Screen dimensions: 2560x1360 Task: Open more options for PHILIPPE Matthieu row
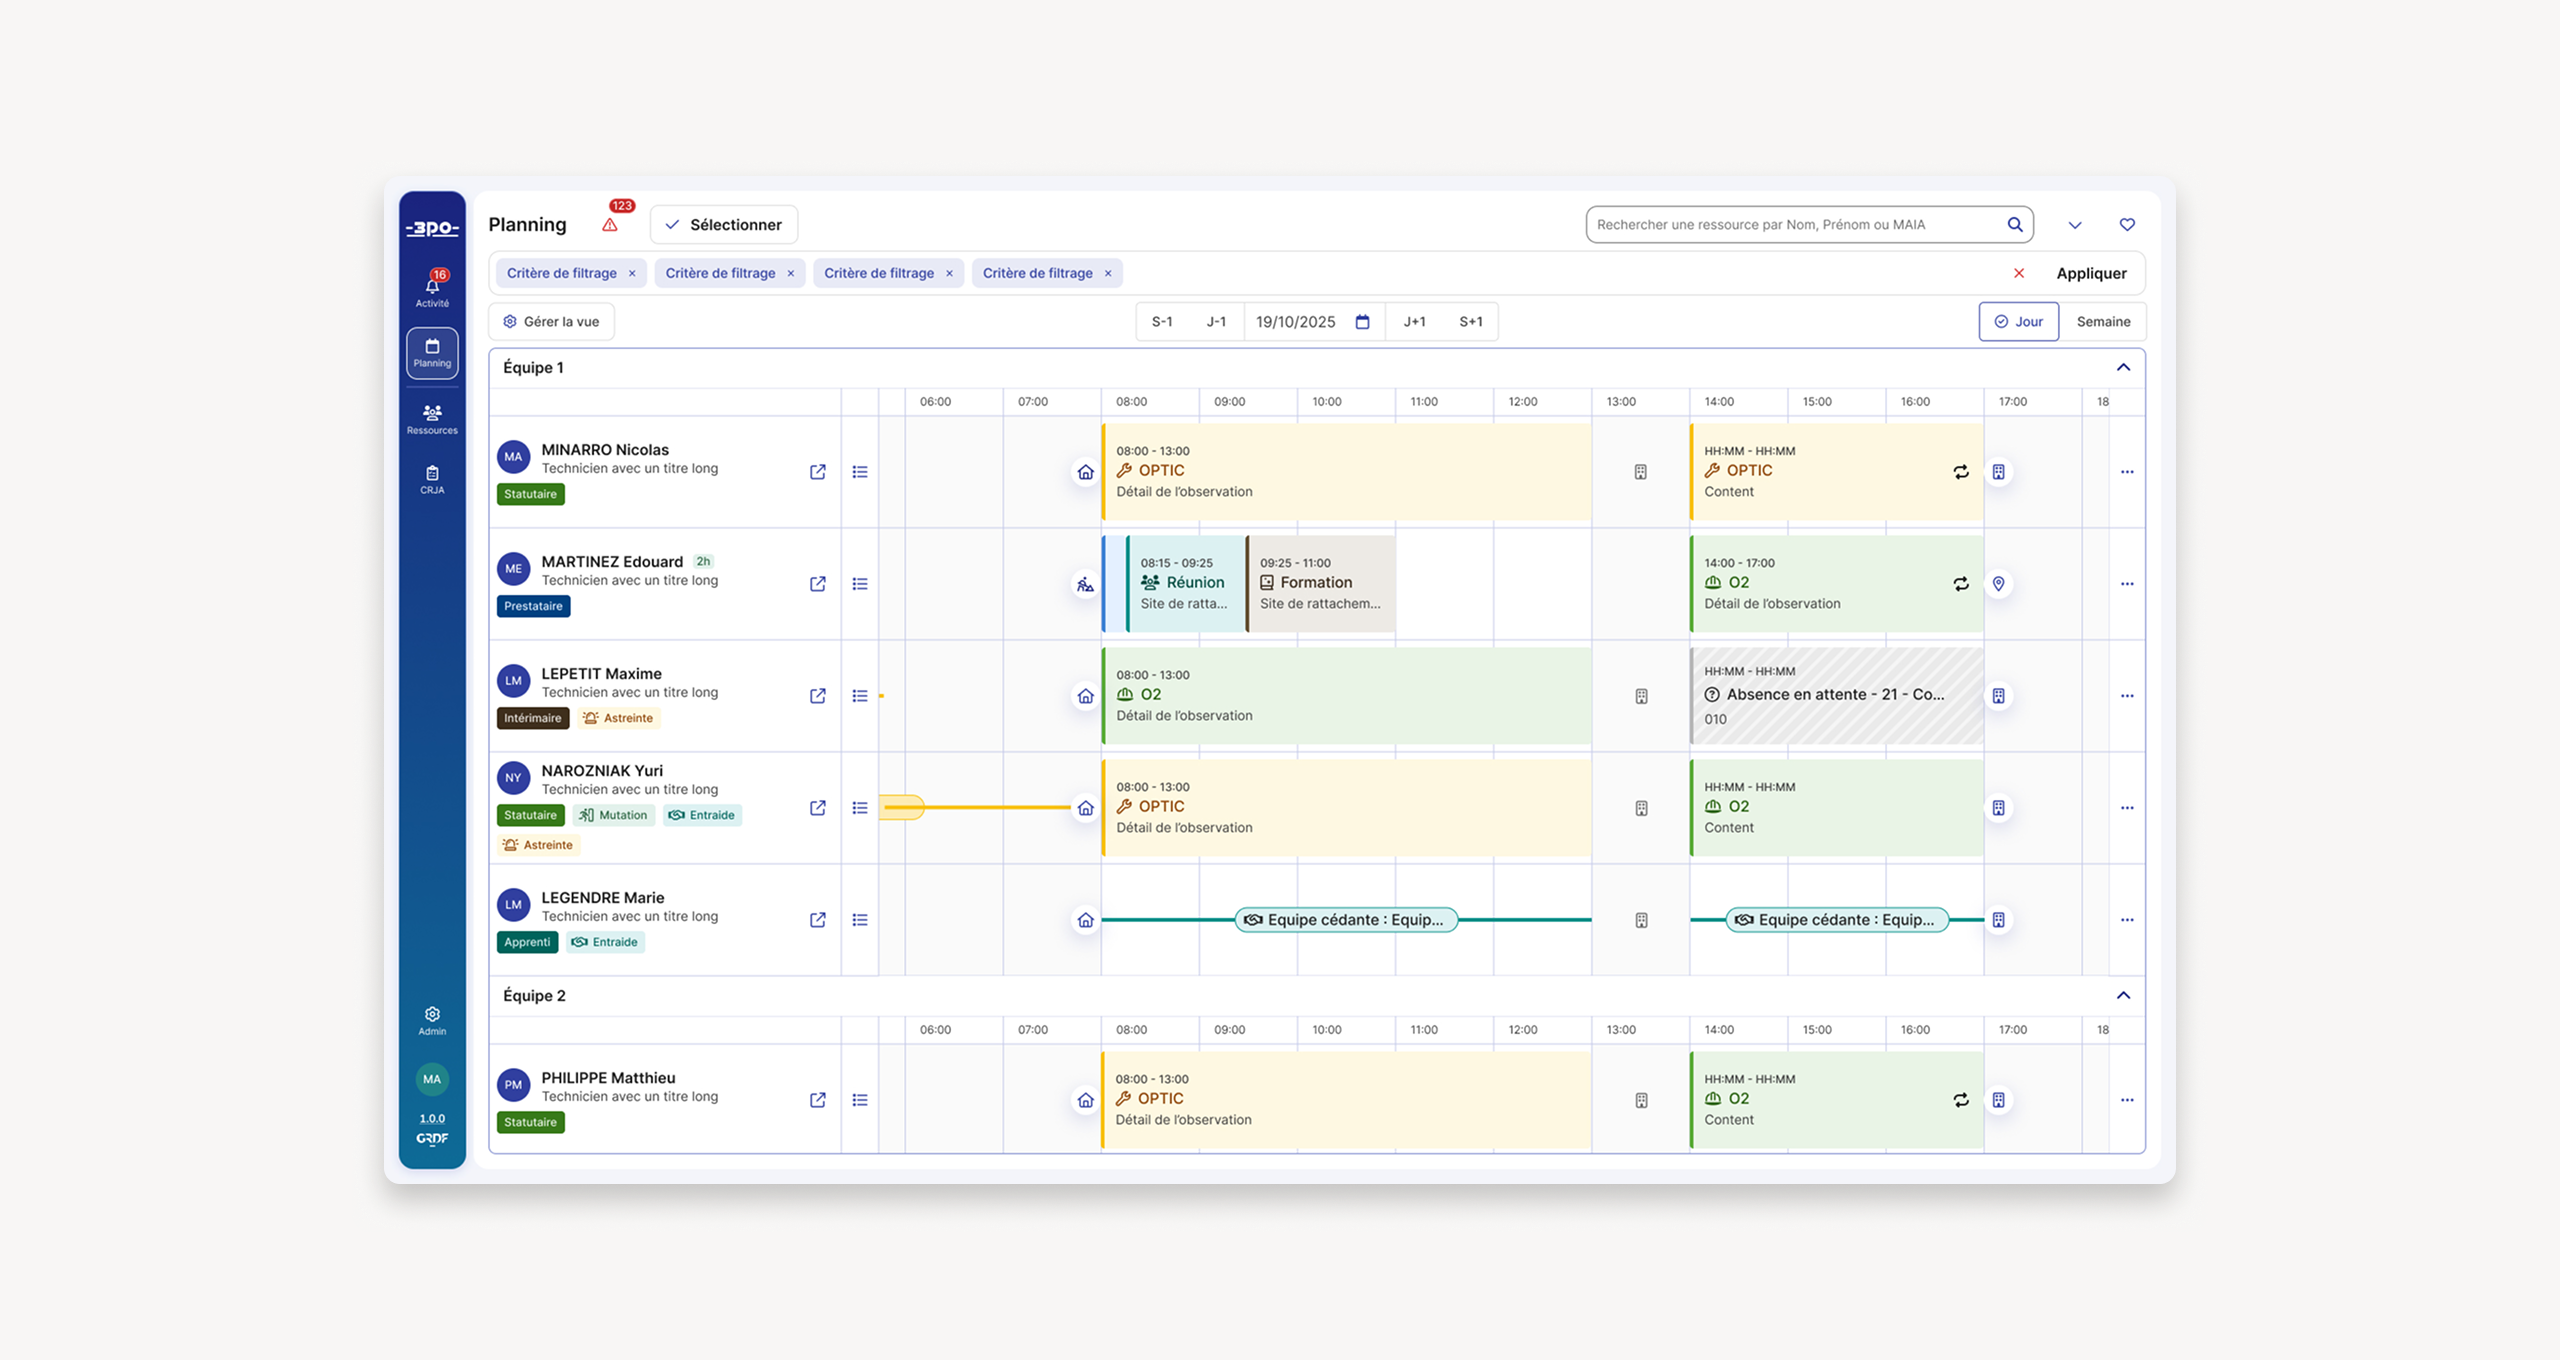pyautogui.click(x=2127, y=1100)
